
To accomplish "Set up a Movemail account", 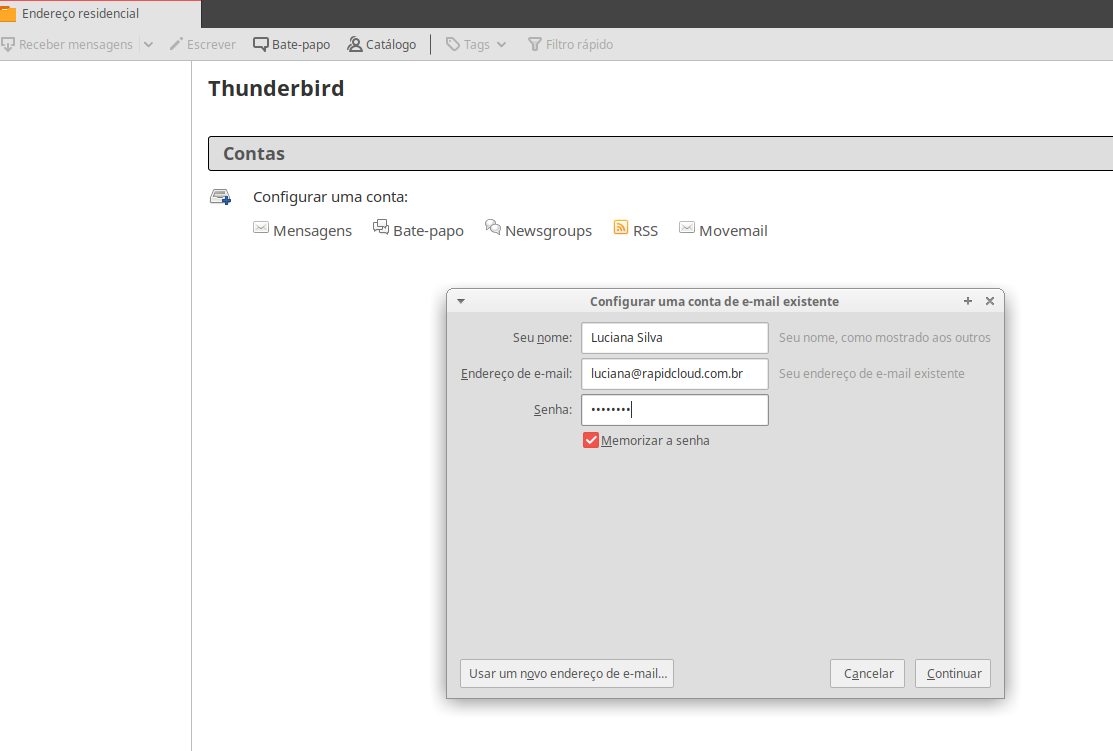I will [x=723, y=230].
